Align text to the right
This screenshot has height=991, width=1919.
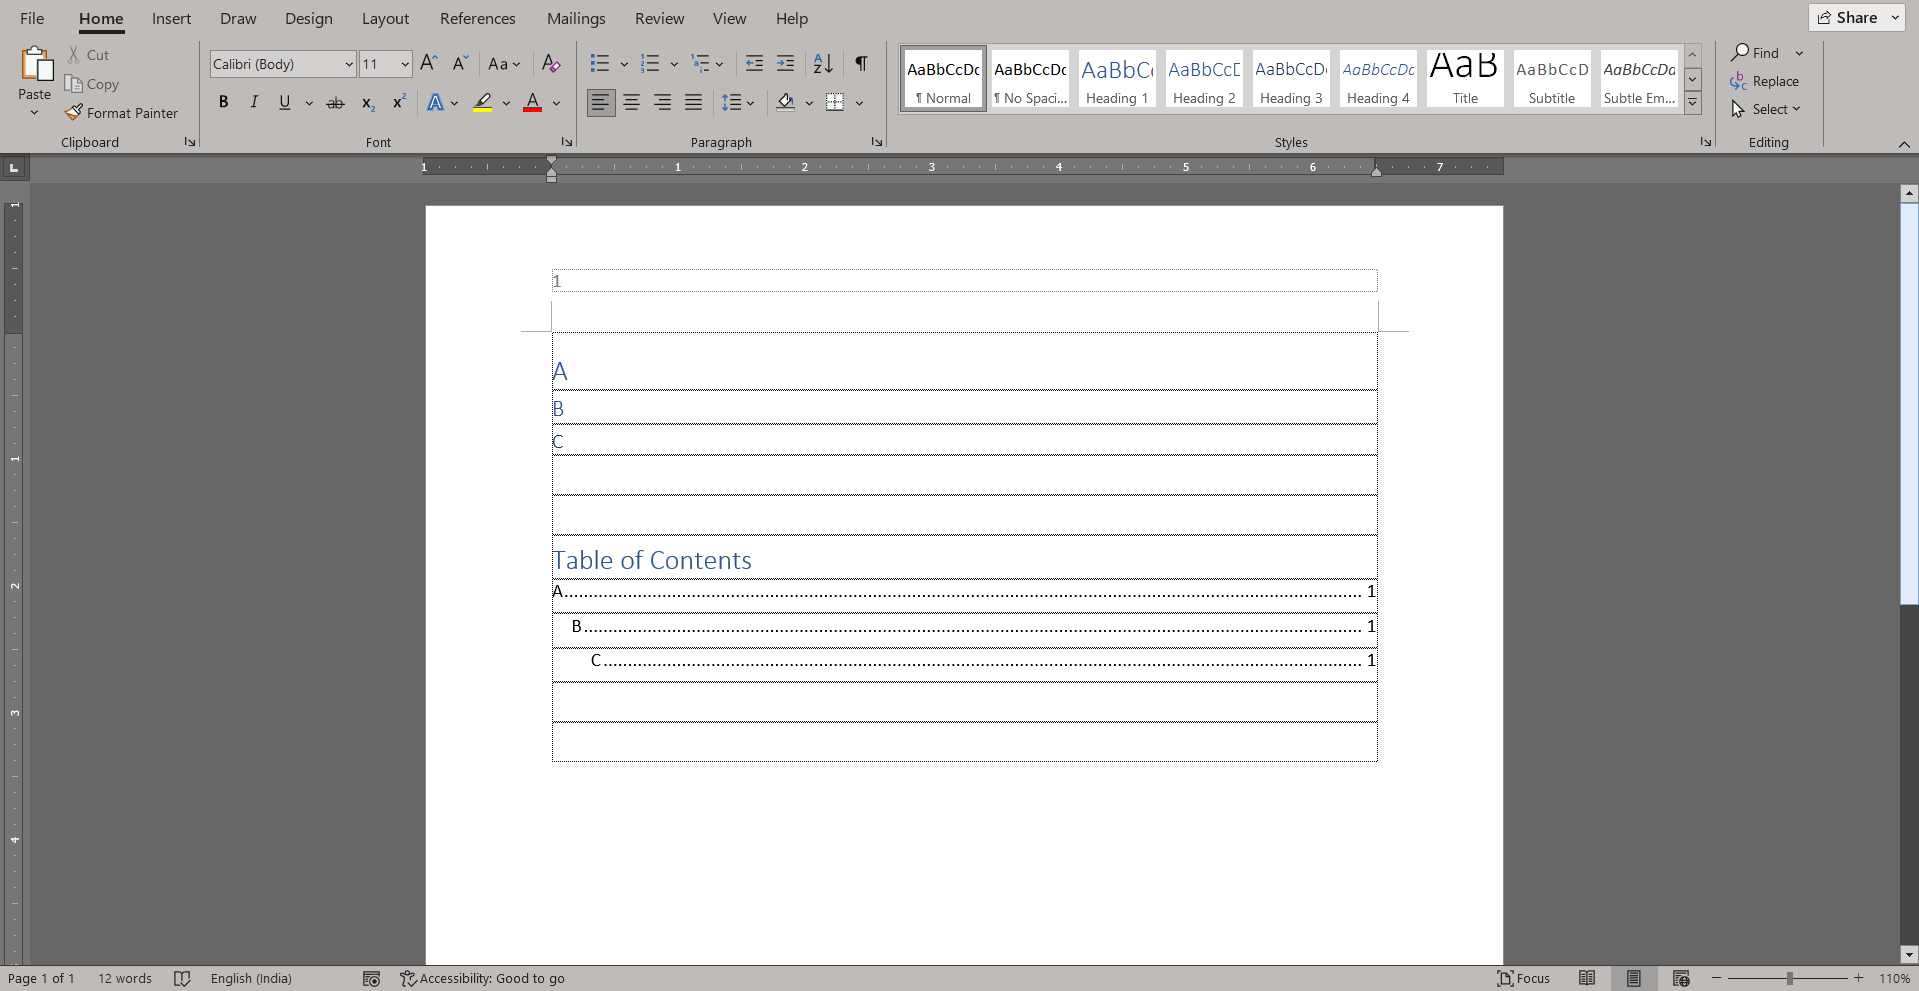[663, 102]
